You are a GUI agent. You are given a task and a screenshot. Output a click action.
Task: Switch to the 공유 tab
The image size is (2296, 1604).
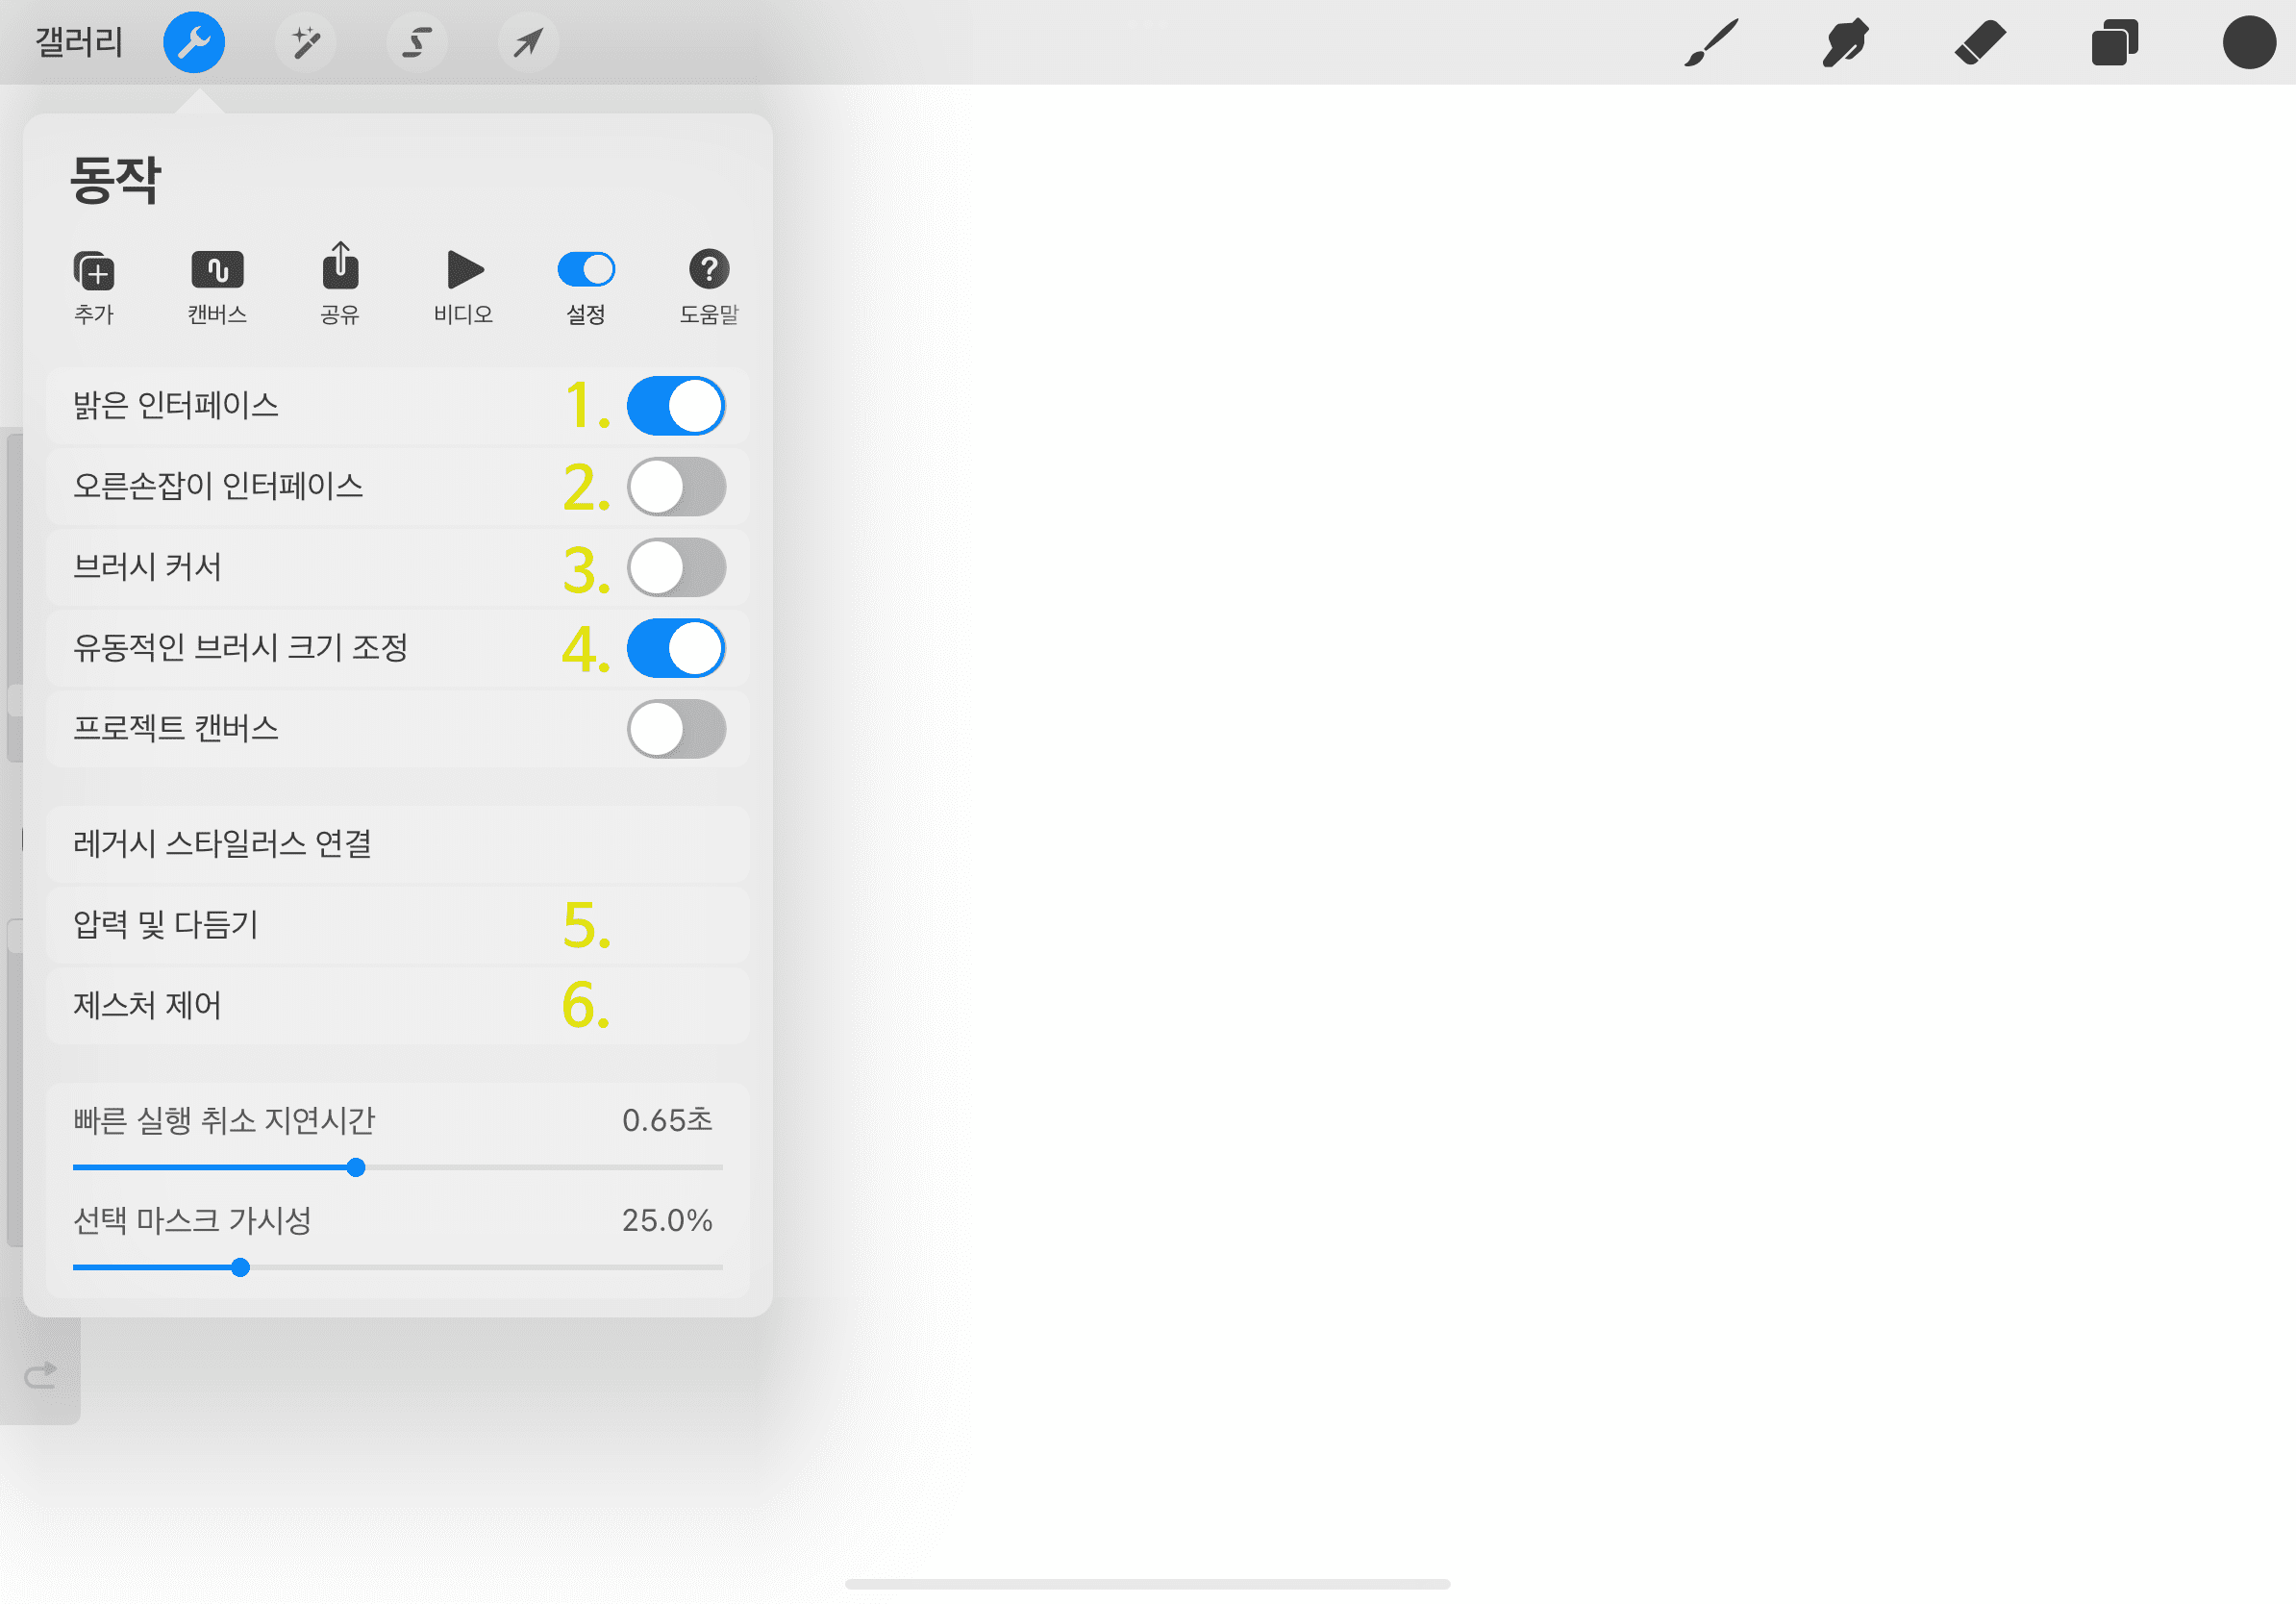point(340,286)
